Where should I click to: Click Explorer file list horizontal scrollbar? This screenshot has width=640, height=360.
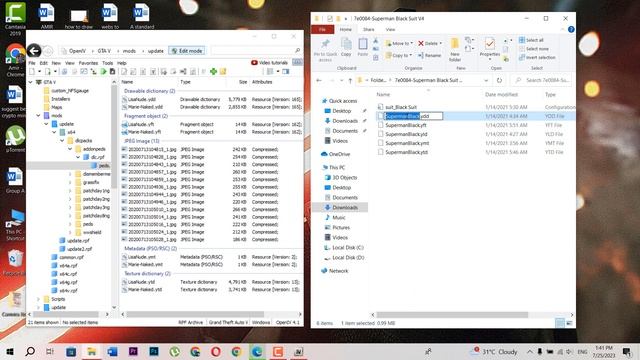click(x=452, y=315)
